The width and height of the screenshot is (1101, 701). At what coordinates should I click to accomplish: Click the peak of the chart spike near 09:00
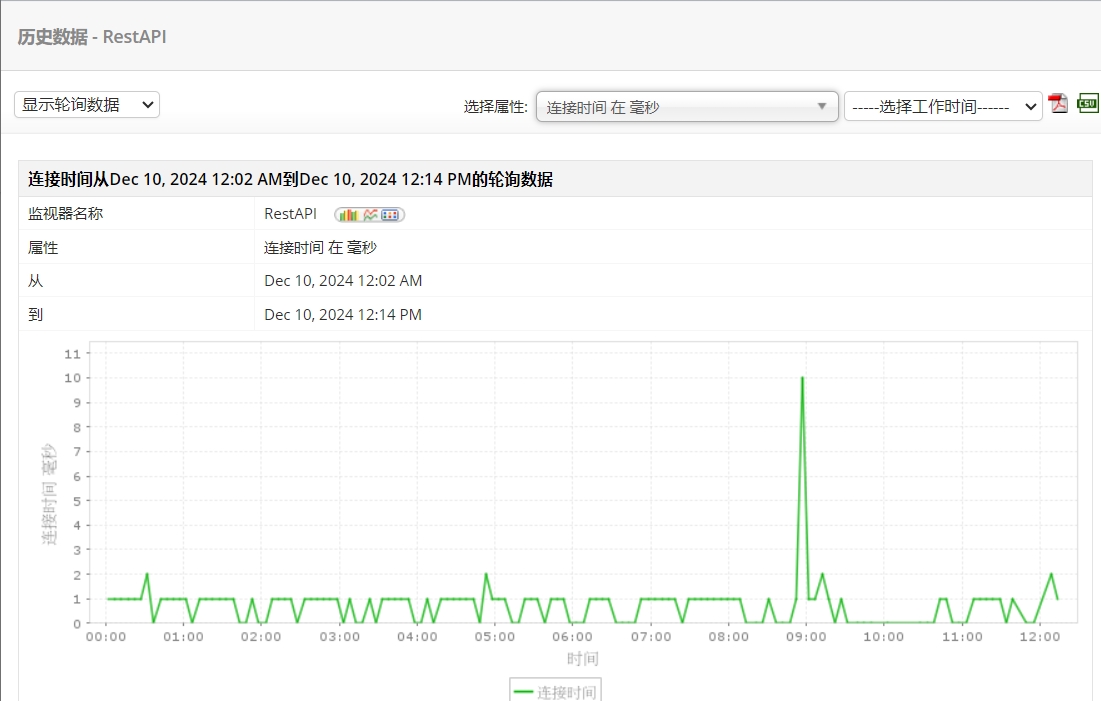point(802,378)
